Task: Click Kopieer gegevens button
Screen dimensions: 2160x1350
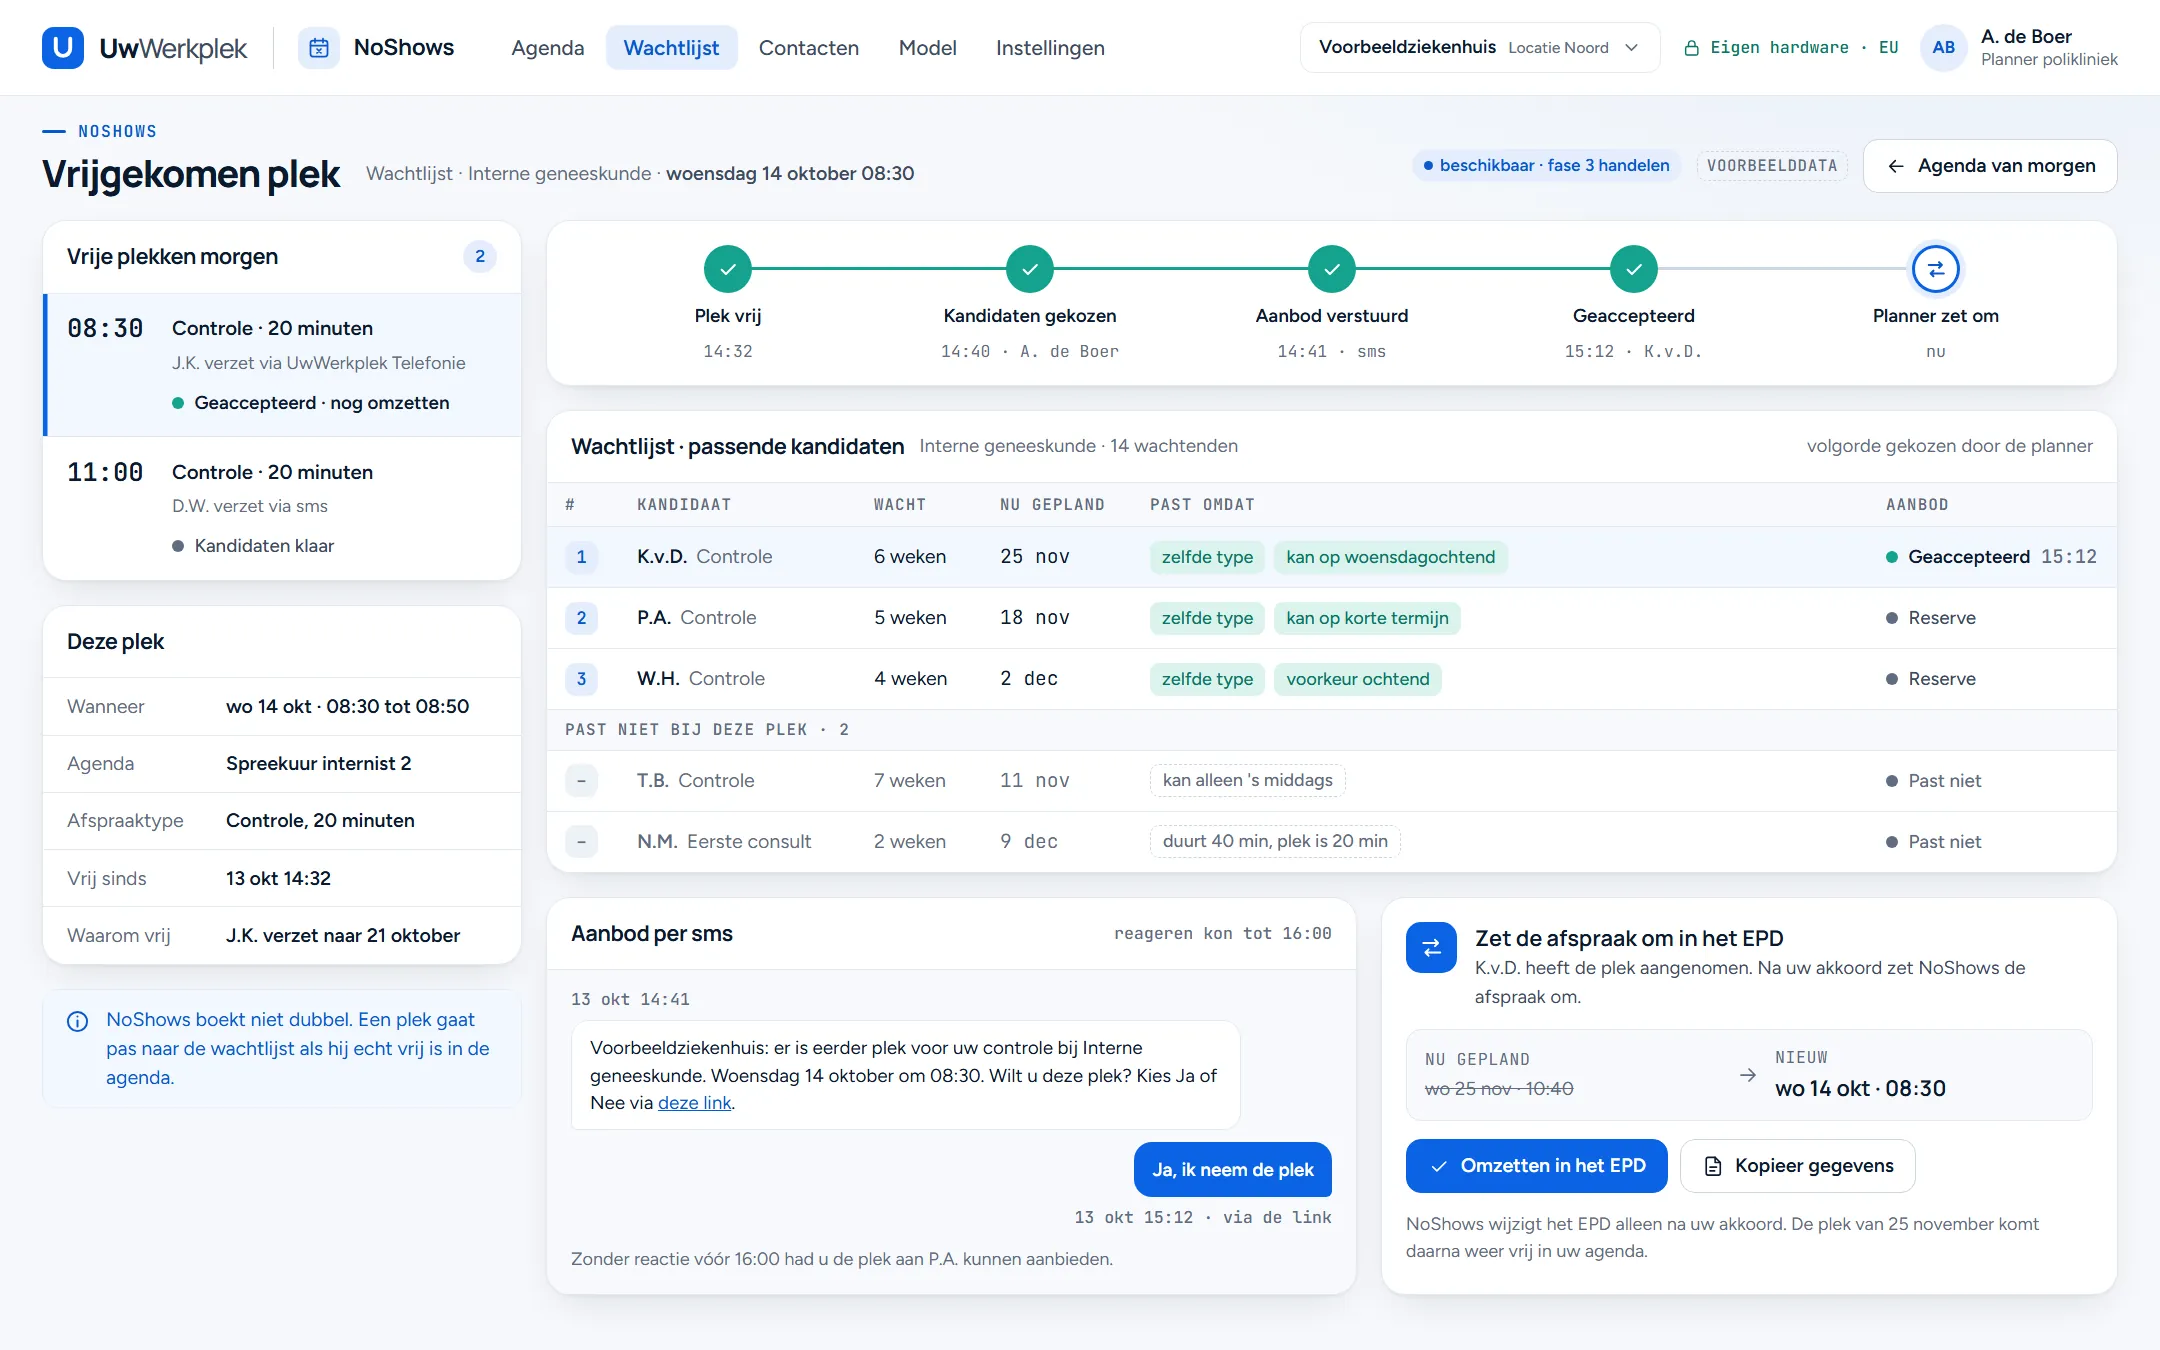Action: pyautogui.click(x=1797, y=1166)
